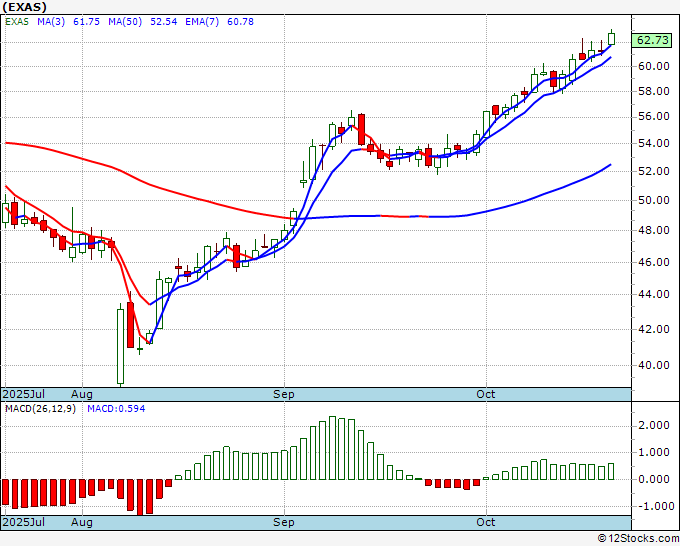Click the current price label 62.73
This screenshot has width=680, height=546.
[x=652, y=40]
